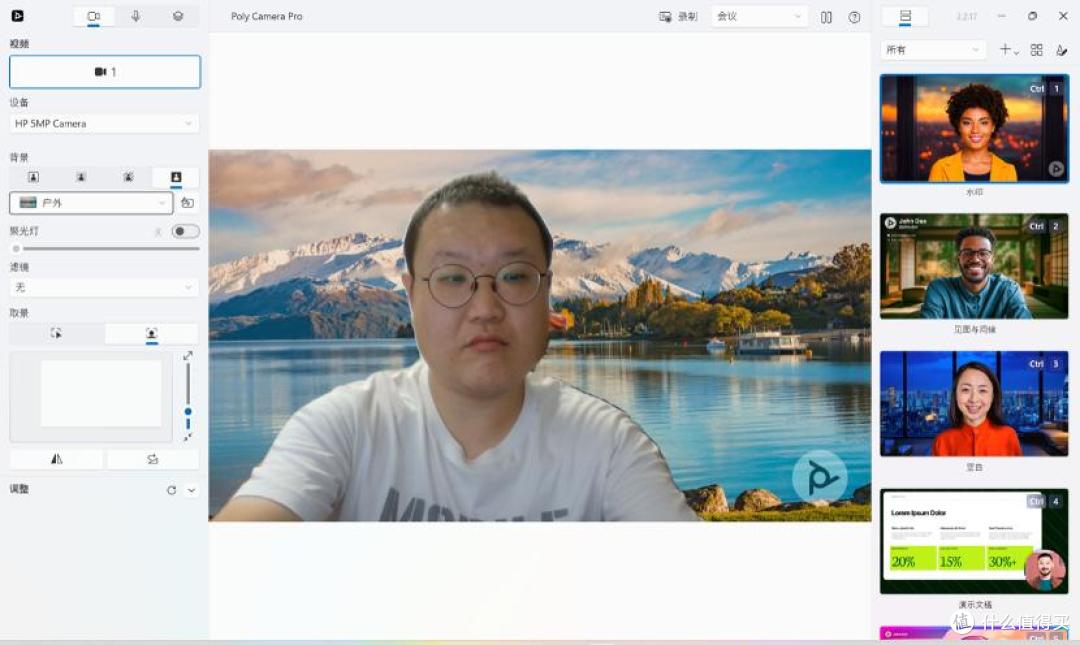Select the virtual background replace icon

click(176, 177)
